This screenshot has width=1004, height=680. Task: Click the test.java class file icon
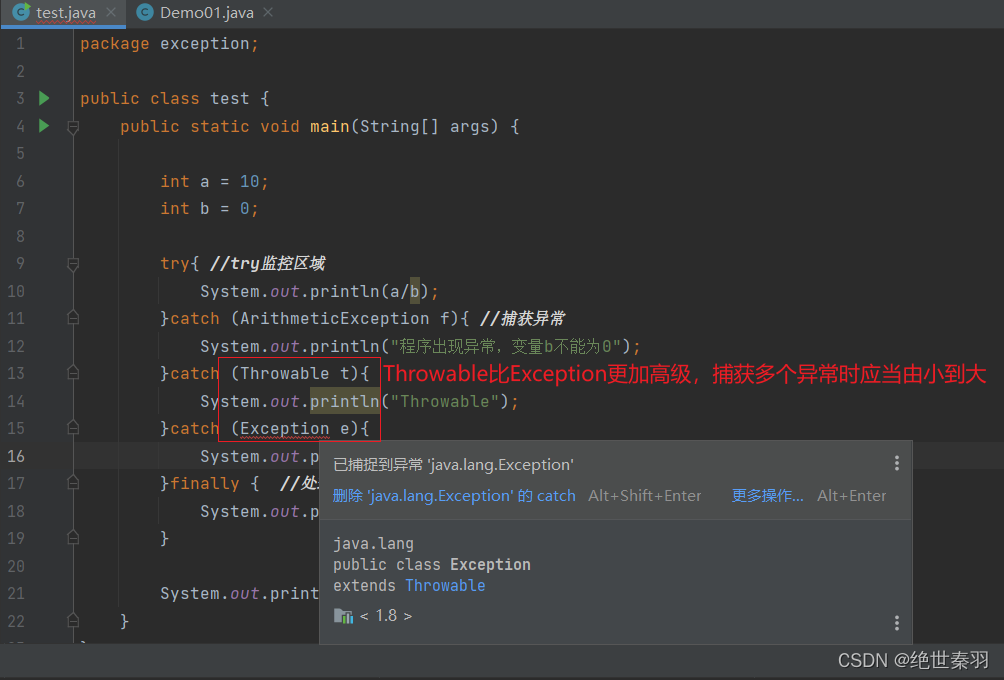pos(21,12)
